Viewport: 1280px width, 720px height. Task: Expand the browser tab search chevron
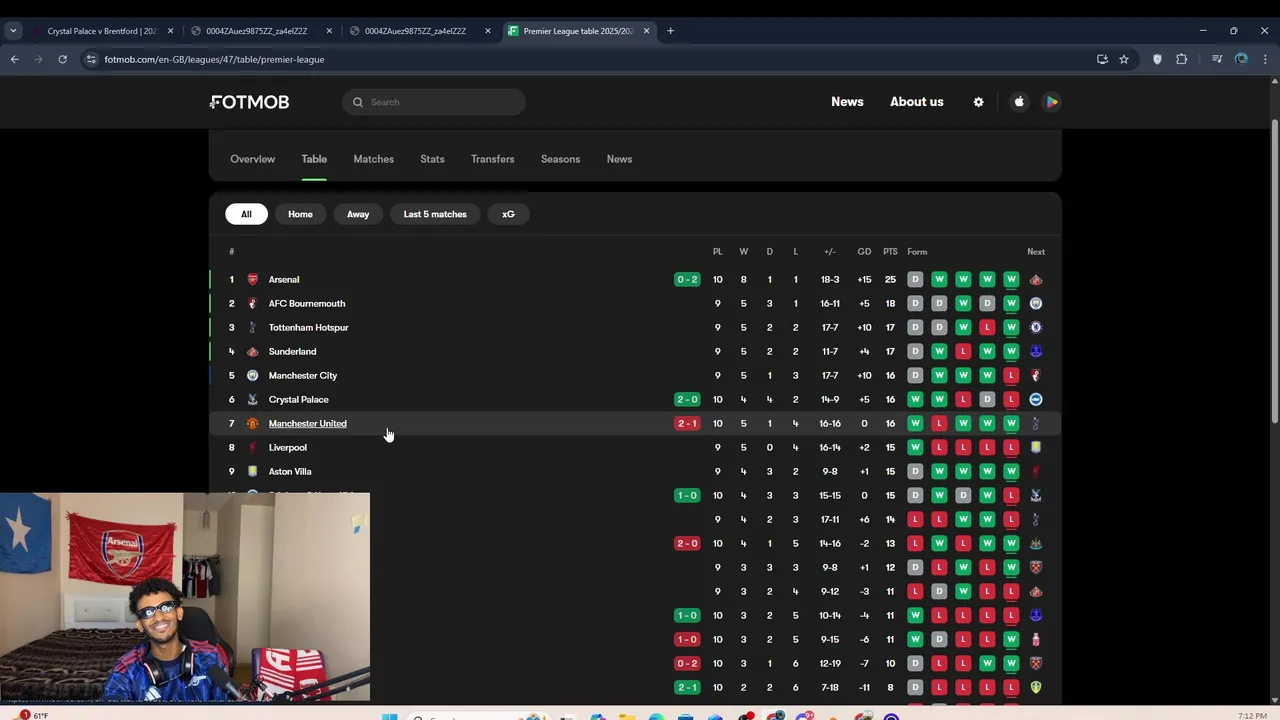coord(13,31)
